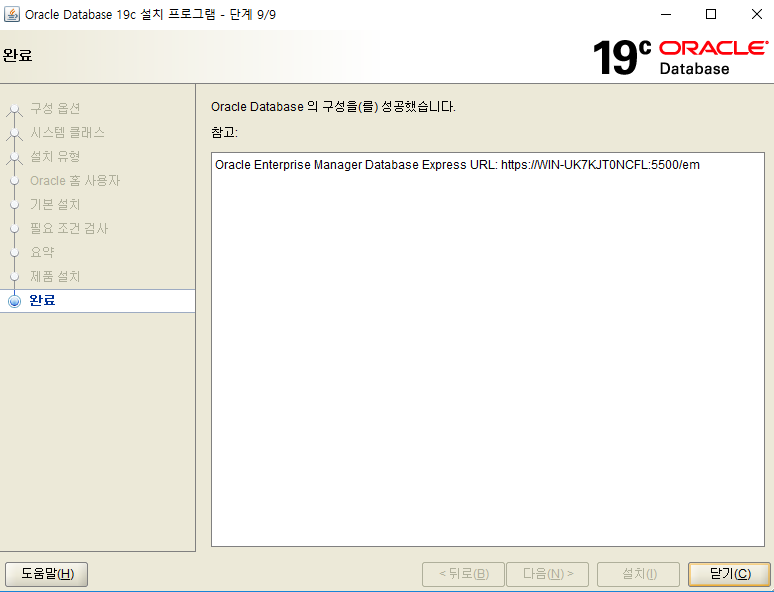
Task: Click the installer window title text
Action: pos(150,14)
